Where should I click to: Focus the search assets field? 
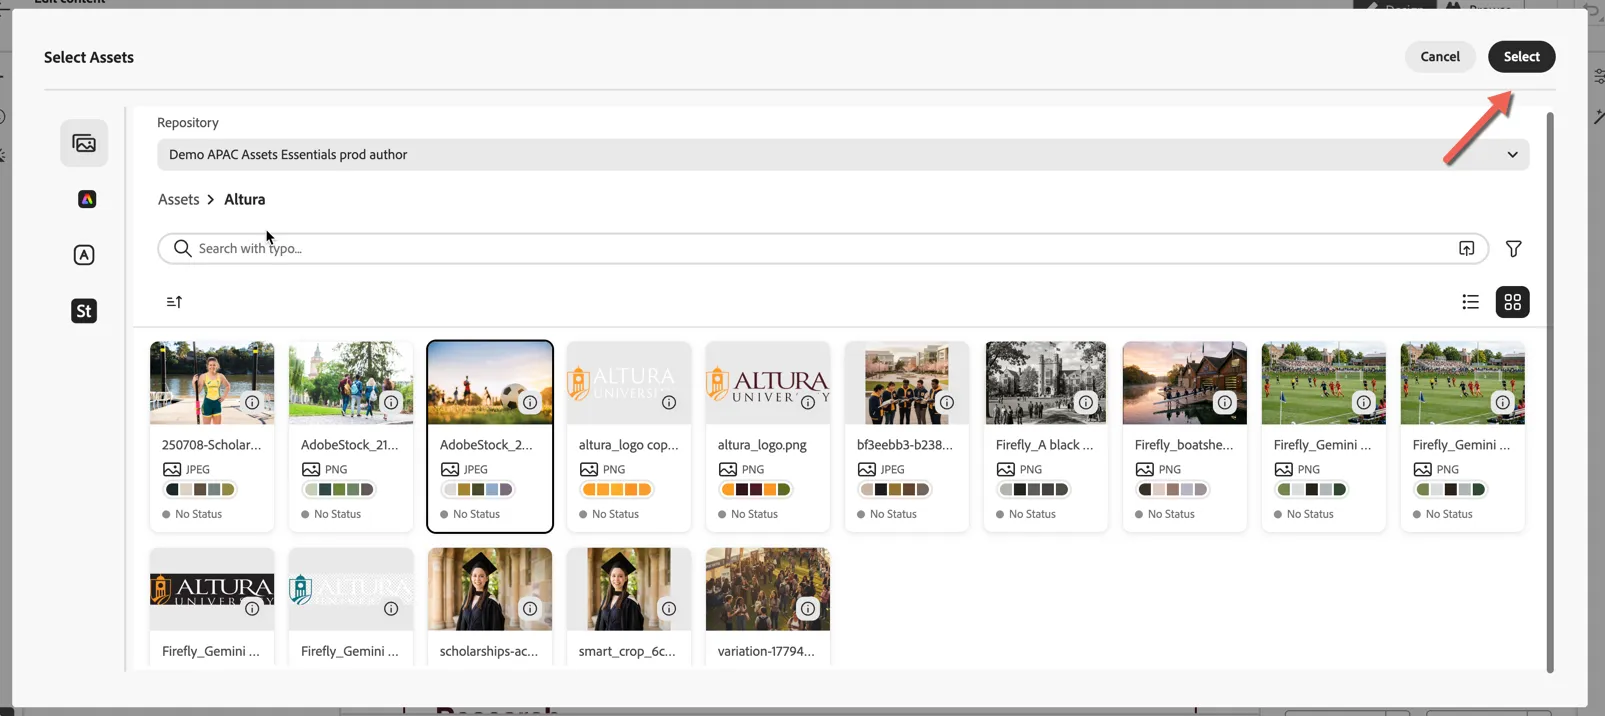click(822, 248)
